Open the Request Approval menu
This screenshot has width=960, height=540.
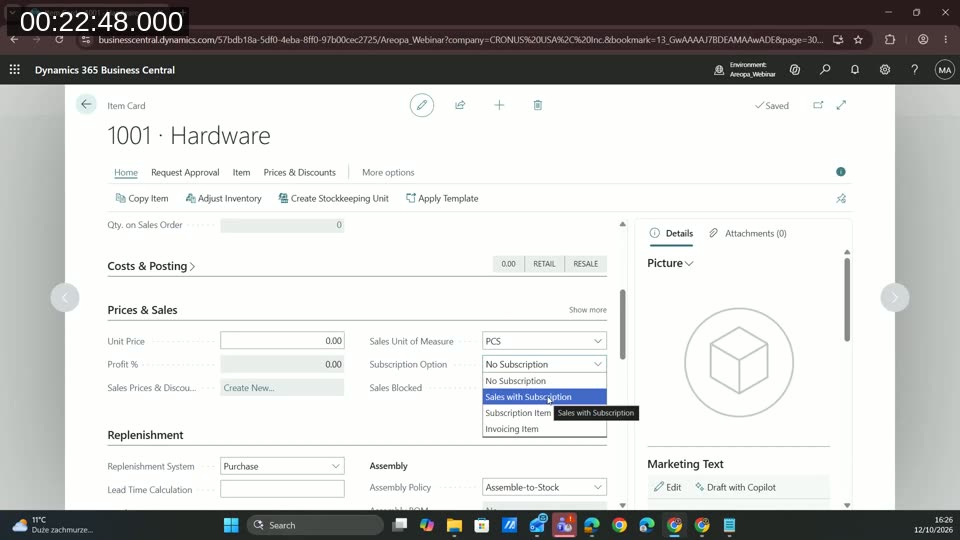click(185, 173)
